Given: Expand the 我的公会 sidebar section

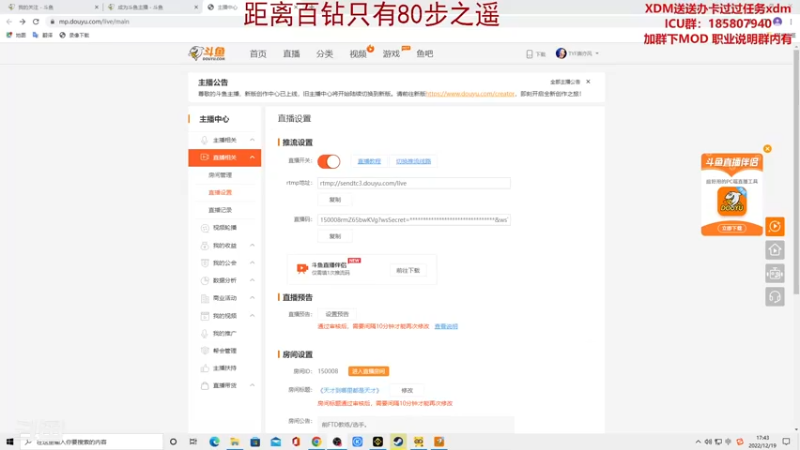Looking at the screenshot, I should pos(252,263).
